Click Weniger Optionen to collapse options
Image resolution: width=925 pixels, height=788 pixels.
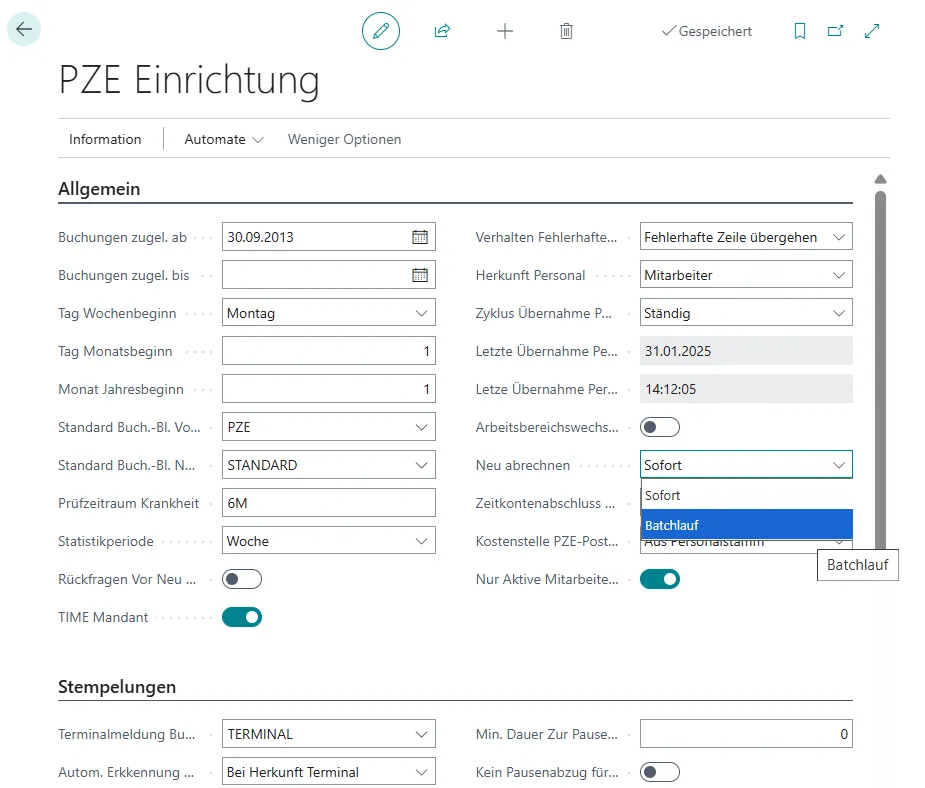pos(343,139)
